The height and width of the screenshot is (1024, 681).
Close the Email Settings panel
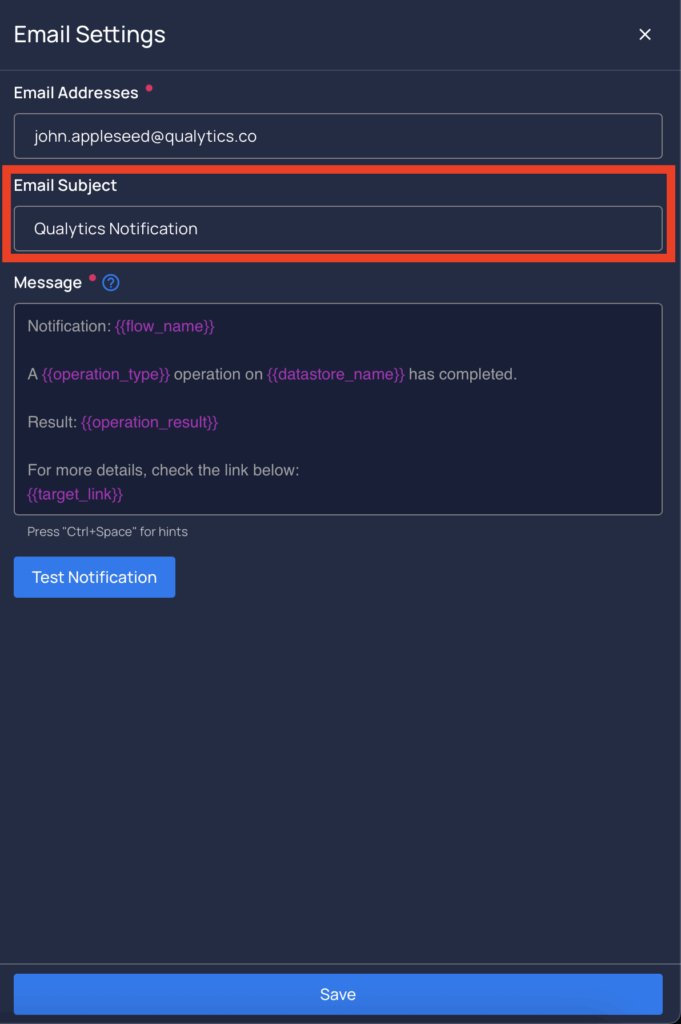pyautogui.click(x=644, y=35)
